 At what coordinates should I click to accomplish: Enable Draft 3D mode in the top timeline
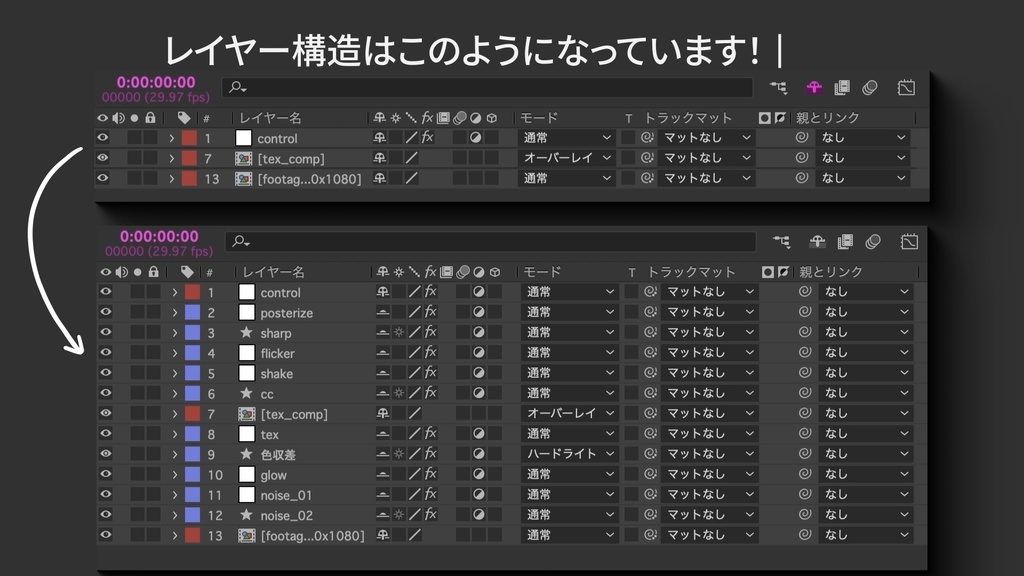pos(816,87)
